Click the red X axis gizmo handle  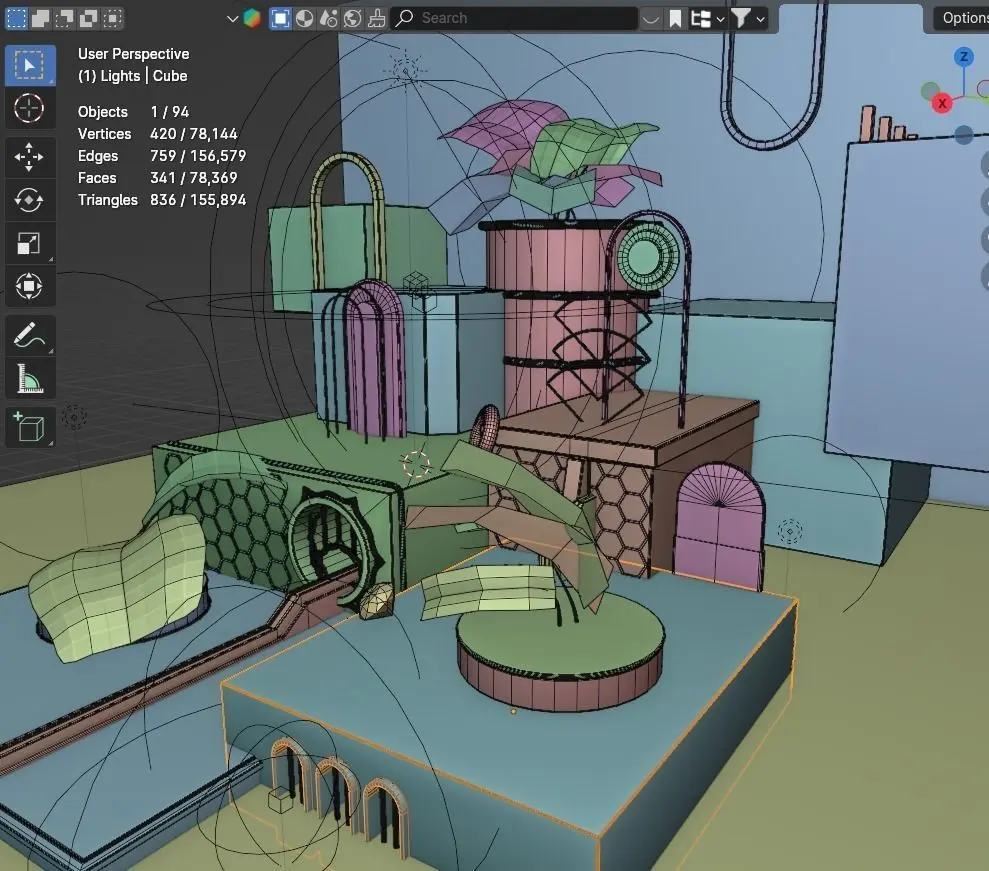[x=942, y=103]
